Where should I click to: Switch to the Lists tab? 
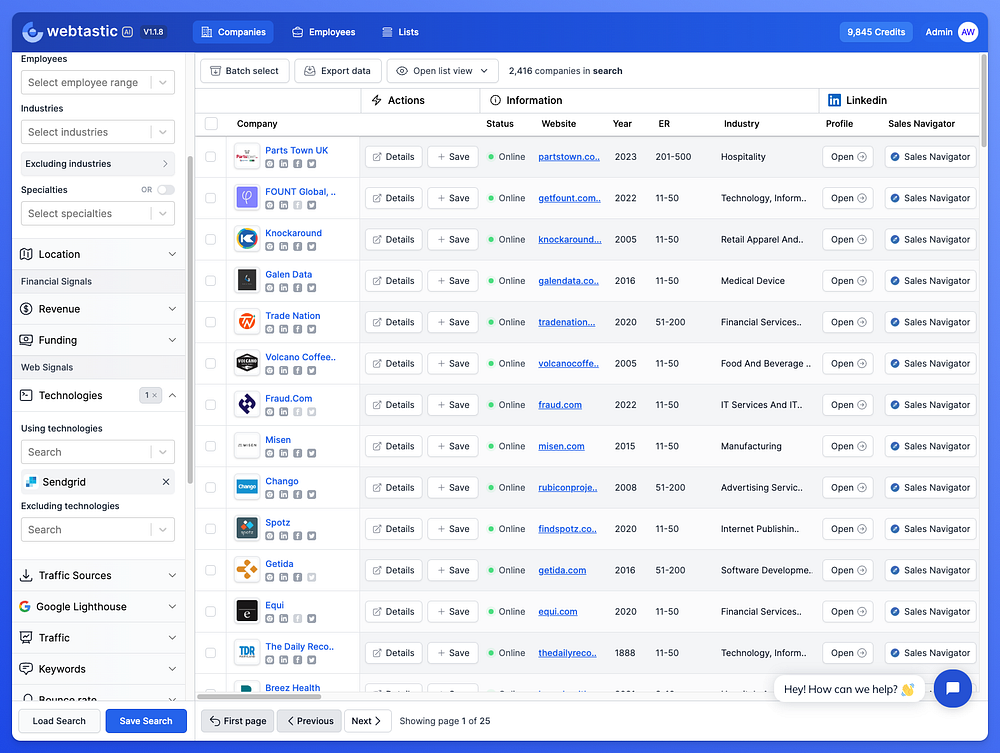click(x=401, y=32)
